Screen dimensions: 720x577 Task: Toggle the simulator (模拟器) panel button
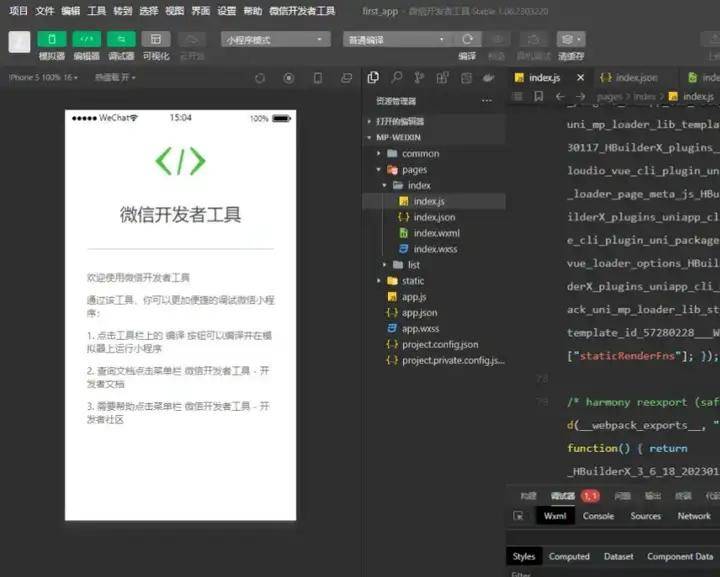click(x=51, y=39)
